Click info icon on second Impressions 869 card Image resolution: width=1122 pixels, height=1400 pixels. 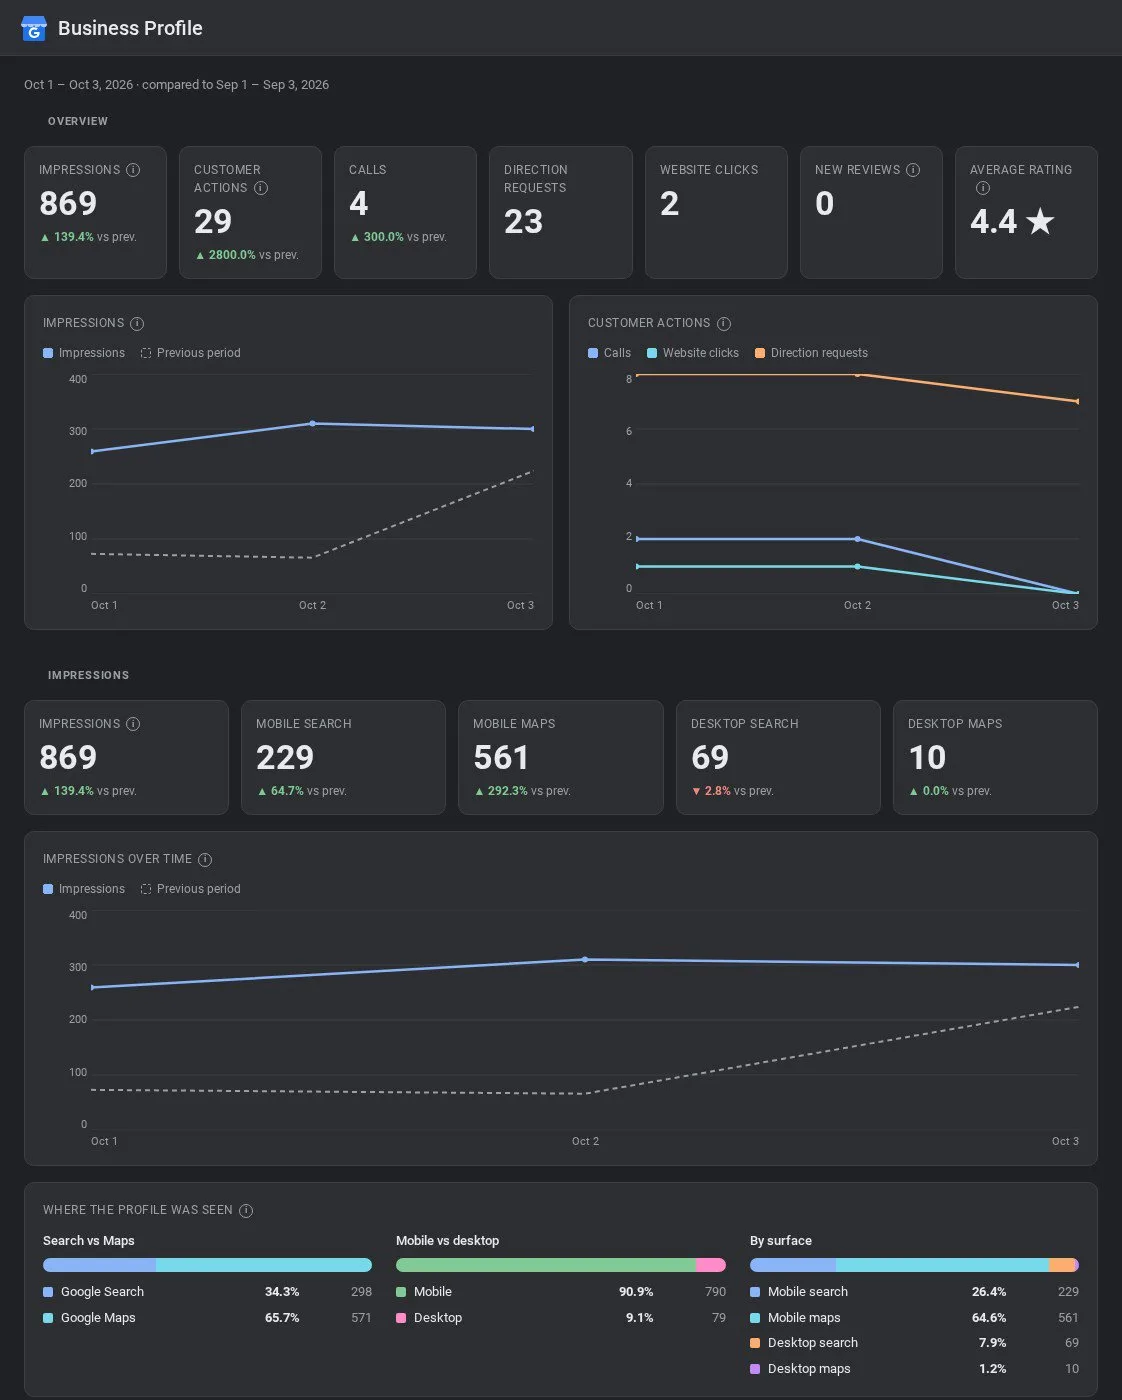133,724
